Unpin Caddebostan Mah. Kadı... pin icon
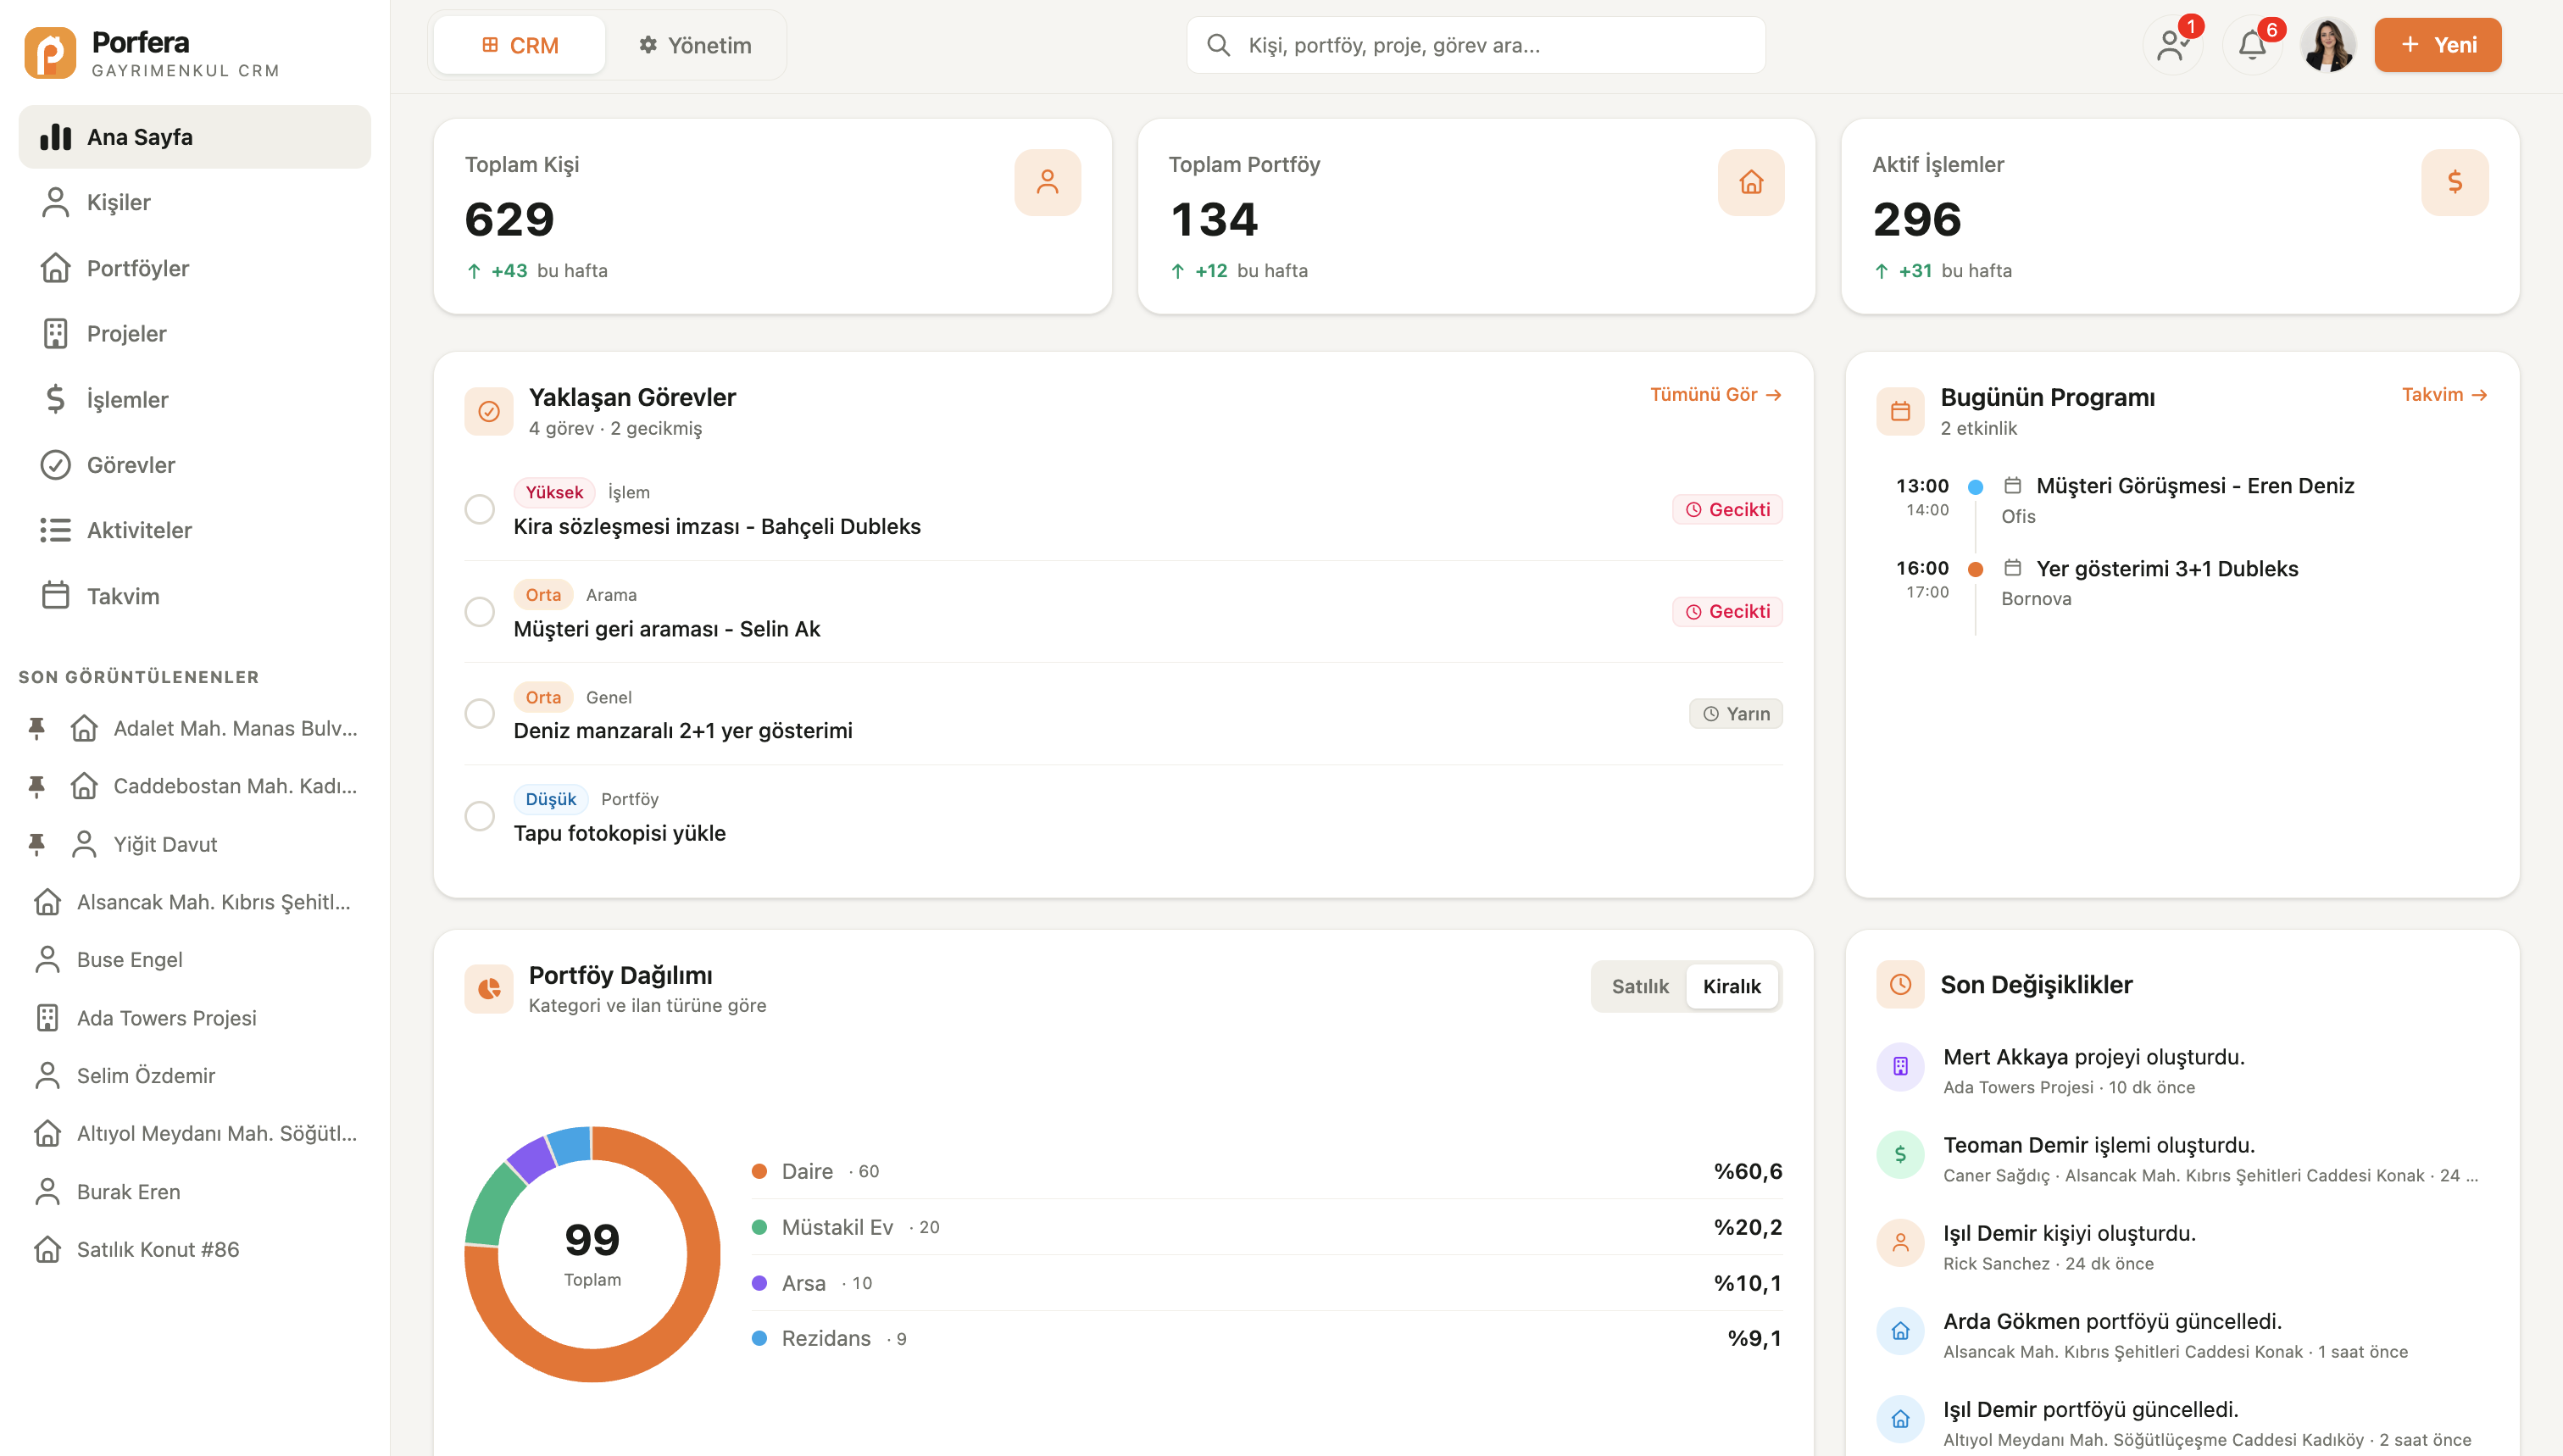Screen dimensions: 2563x1456 tap(36, 786)
